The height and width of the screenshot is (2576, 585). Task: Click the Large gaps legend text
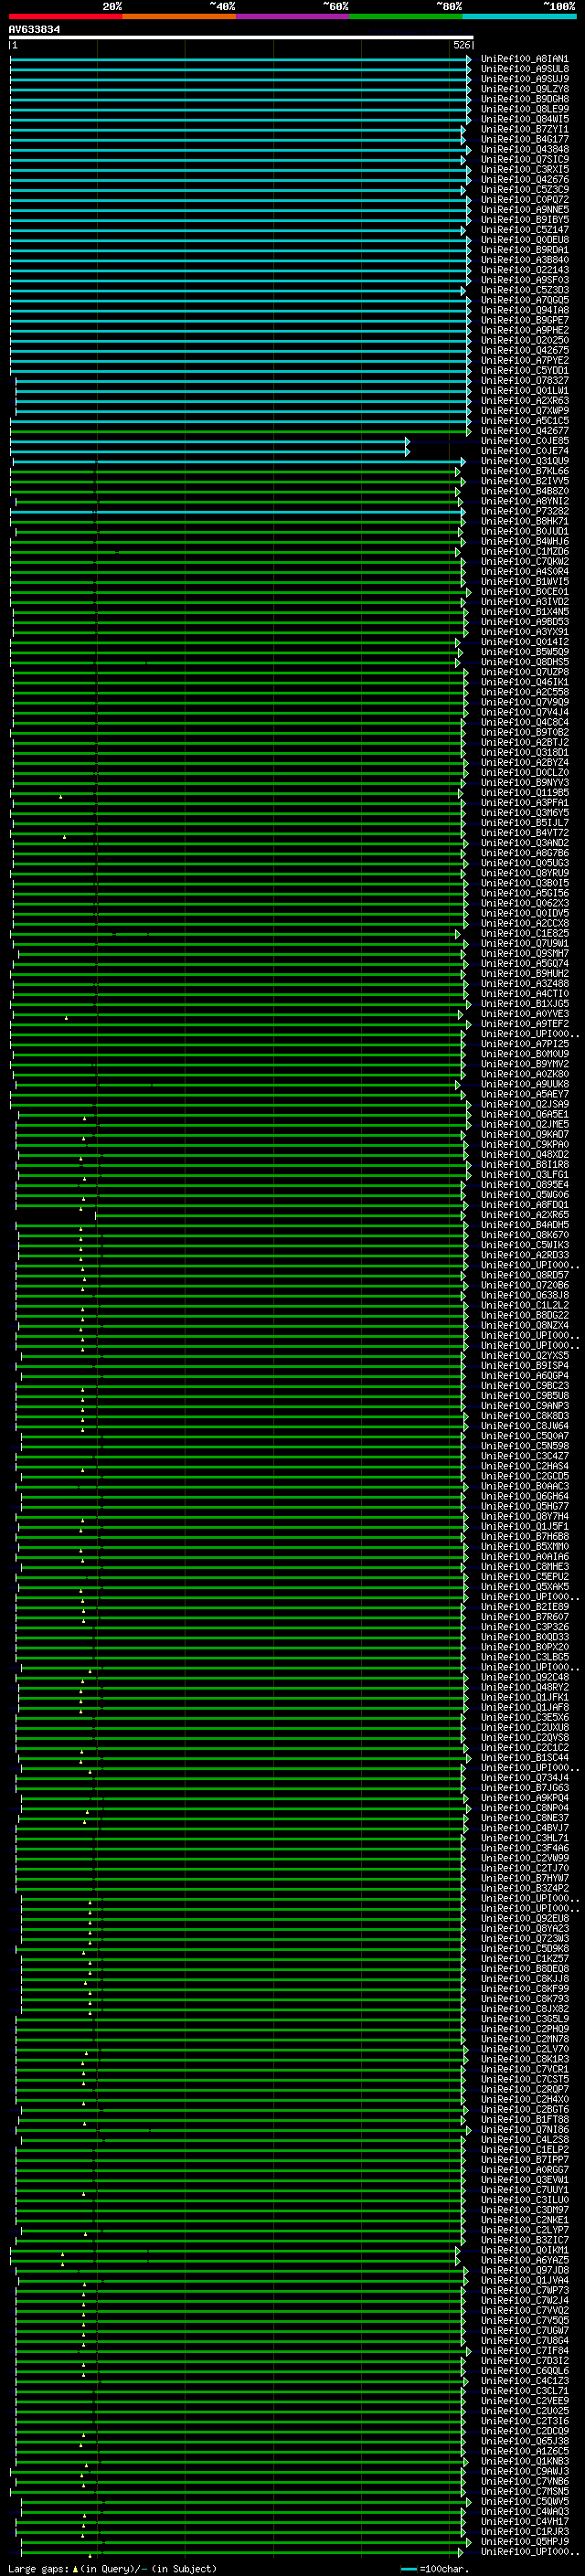point(112,2568)
